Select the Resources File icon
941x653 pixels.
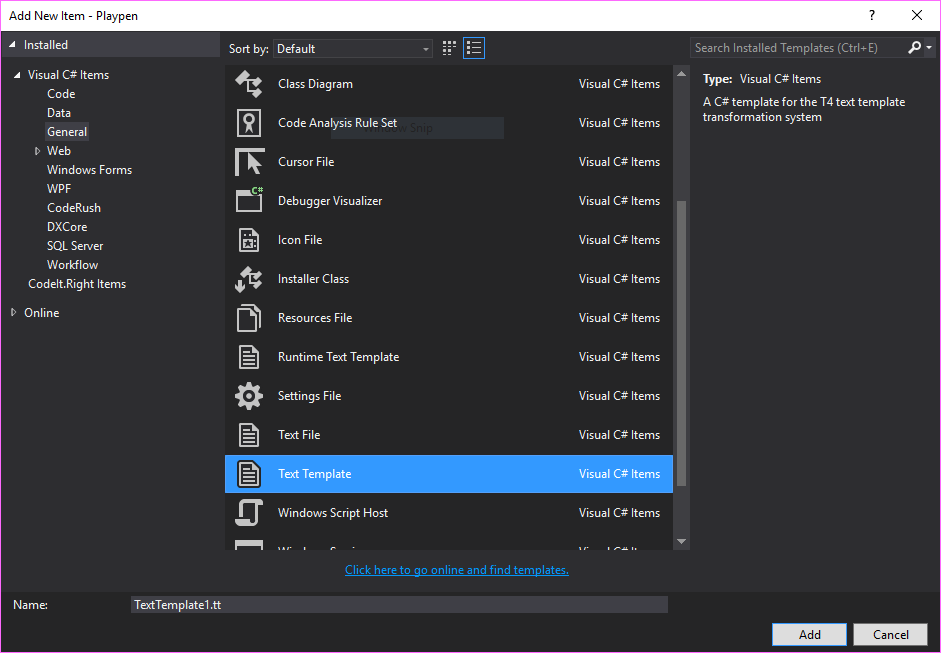click(248, 318)
